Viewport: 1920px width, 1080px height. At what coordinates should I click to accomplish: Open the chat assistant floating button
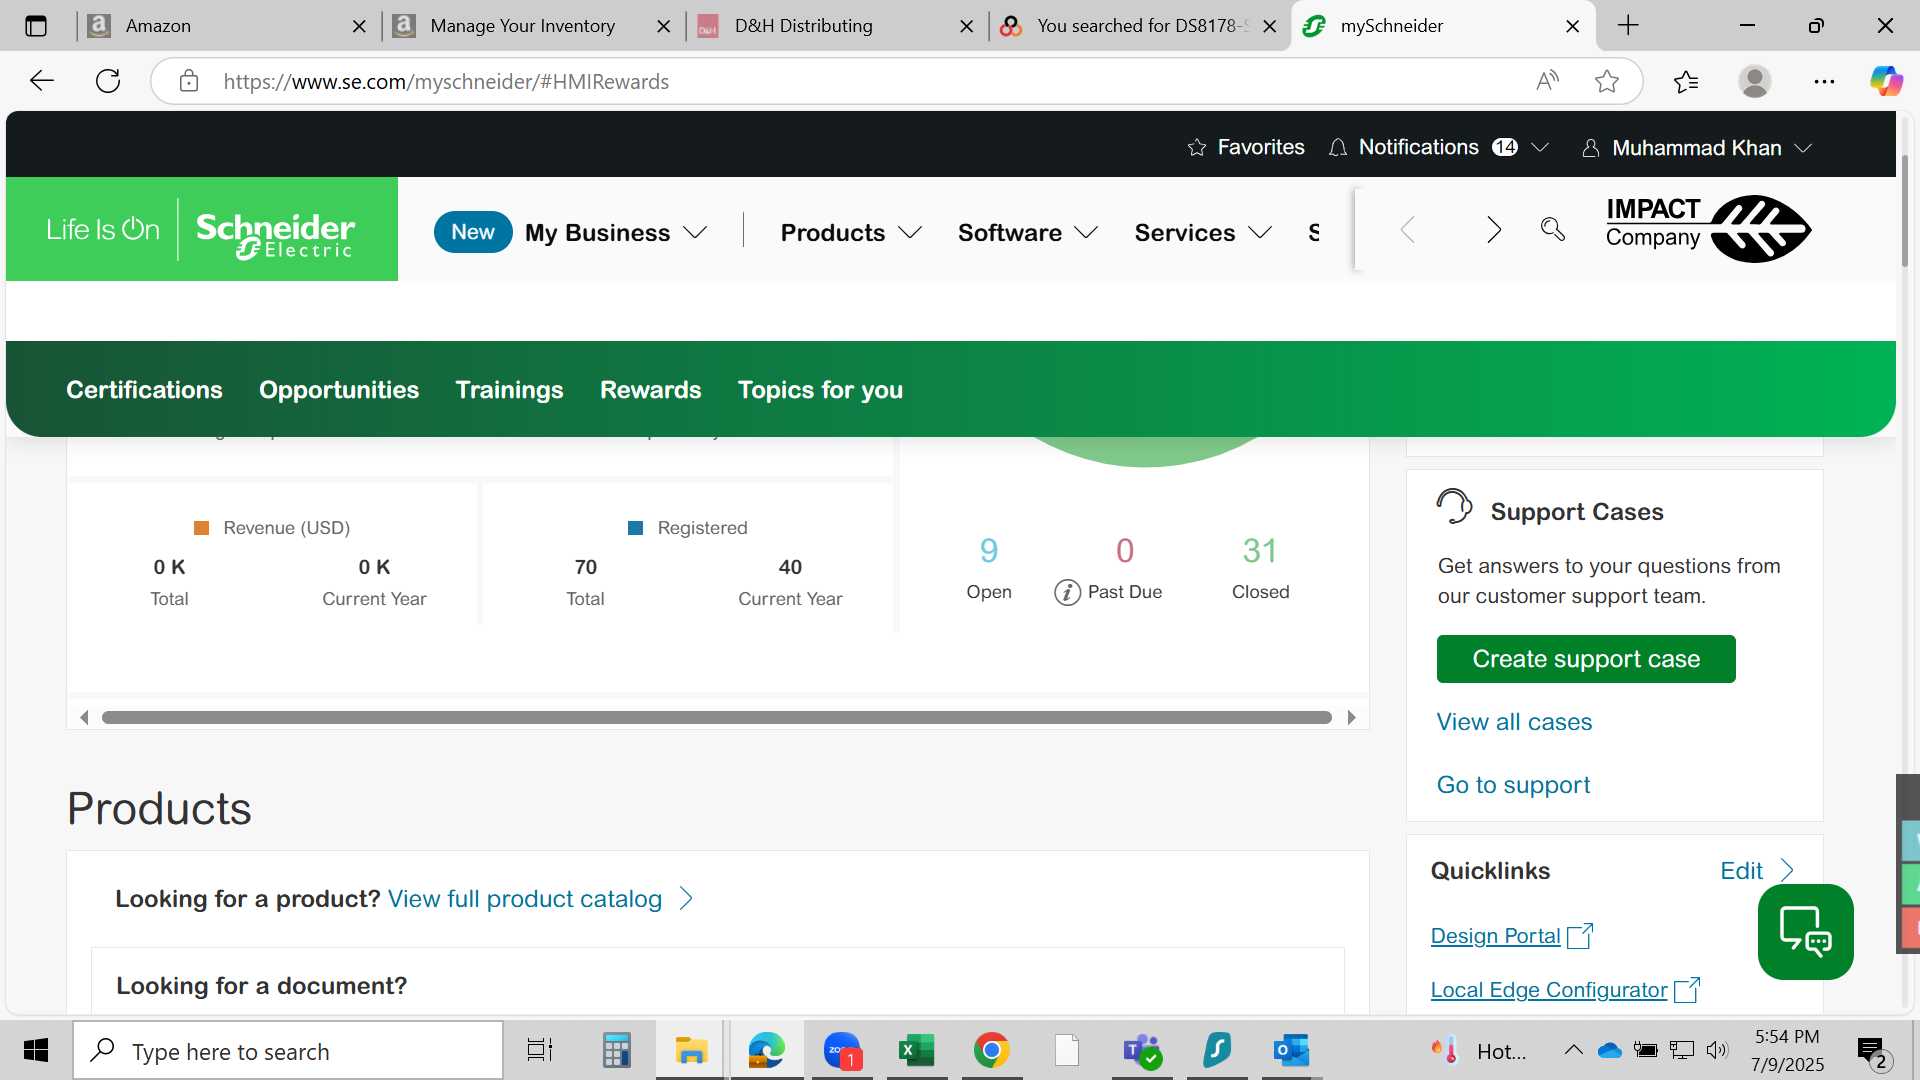(x=1805, y=931)
